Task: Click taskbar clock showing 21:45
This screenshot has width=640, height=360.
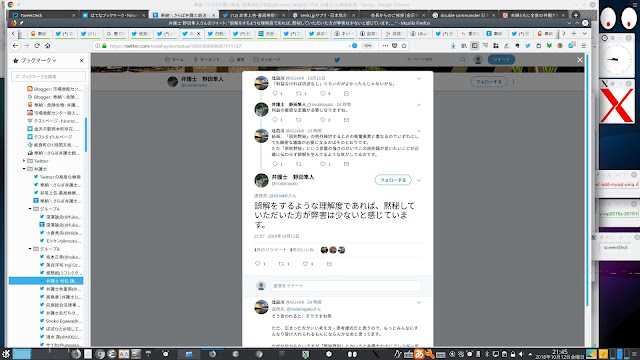Action: point(560,354)
